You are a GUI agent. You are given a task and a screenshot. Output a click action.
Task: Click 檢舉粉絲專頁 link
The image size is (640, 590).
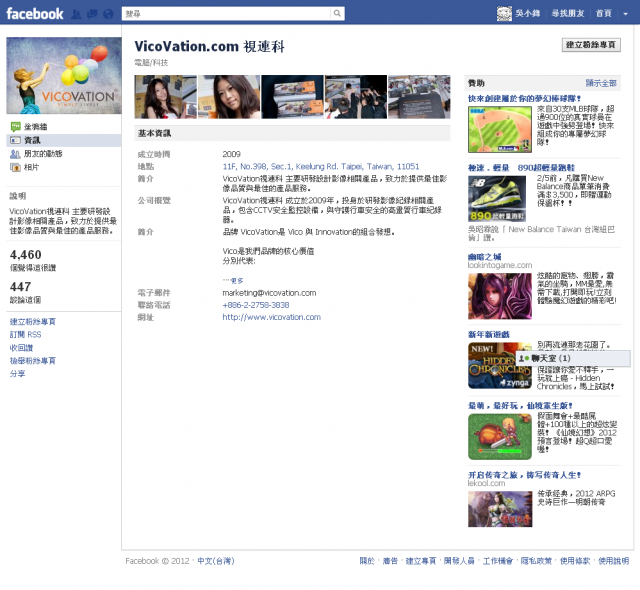[x=33, y=361]
